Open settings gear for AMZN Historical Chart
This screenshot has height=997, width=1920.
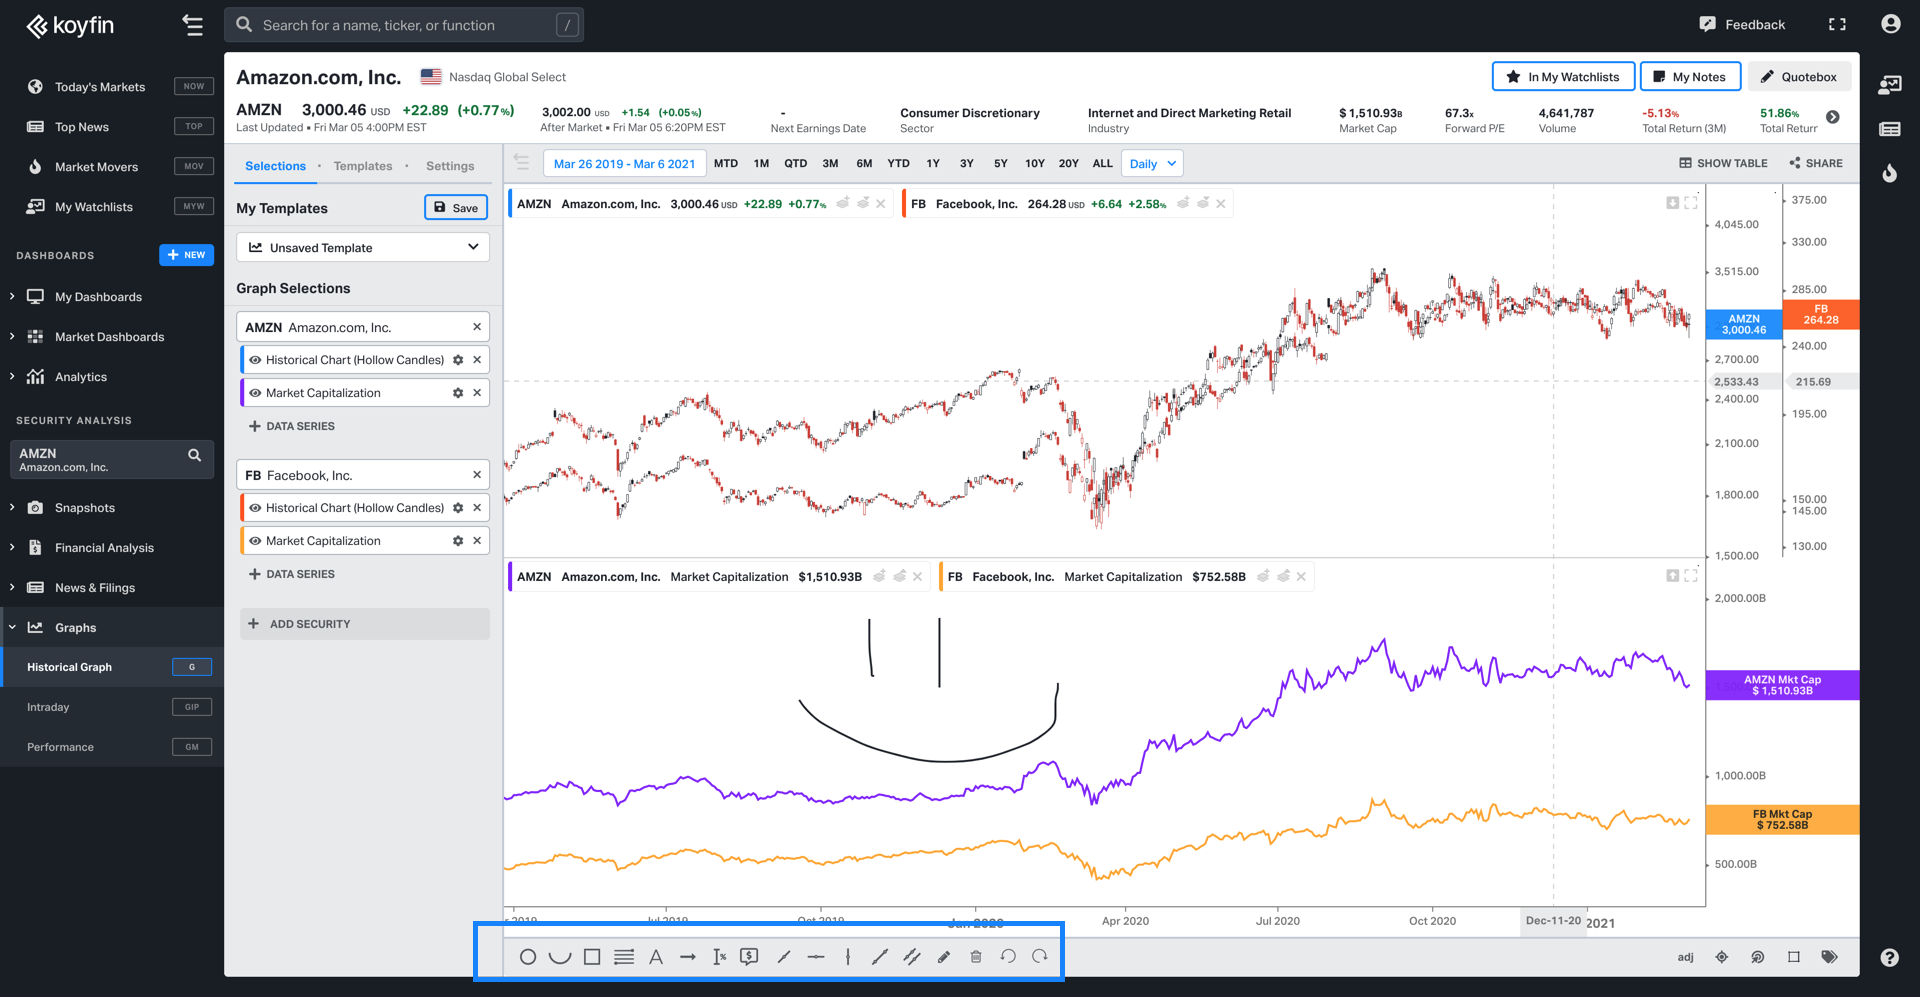458,360
